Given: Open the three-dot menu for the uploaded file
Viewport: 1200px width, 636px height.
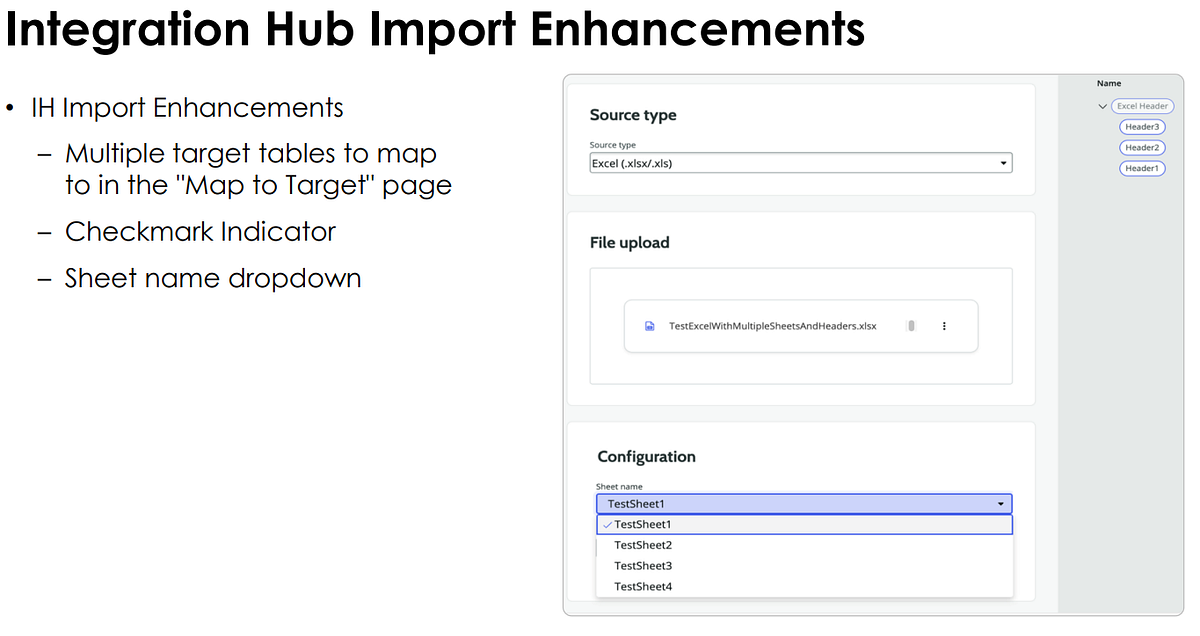Looking at the screenshot, I should point(943,325).
